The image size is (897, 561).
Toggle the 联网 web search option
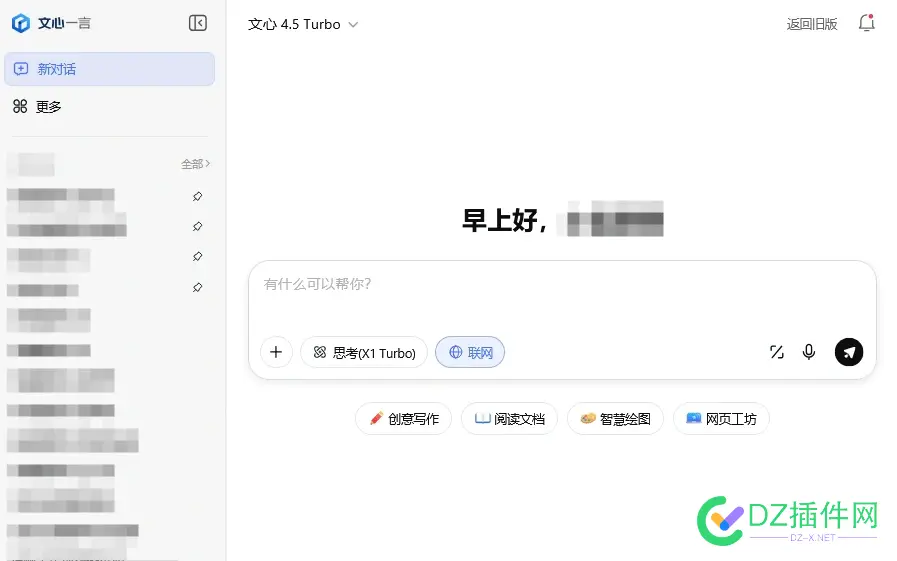coord(470,352)
